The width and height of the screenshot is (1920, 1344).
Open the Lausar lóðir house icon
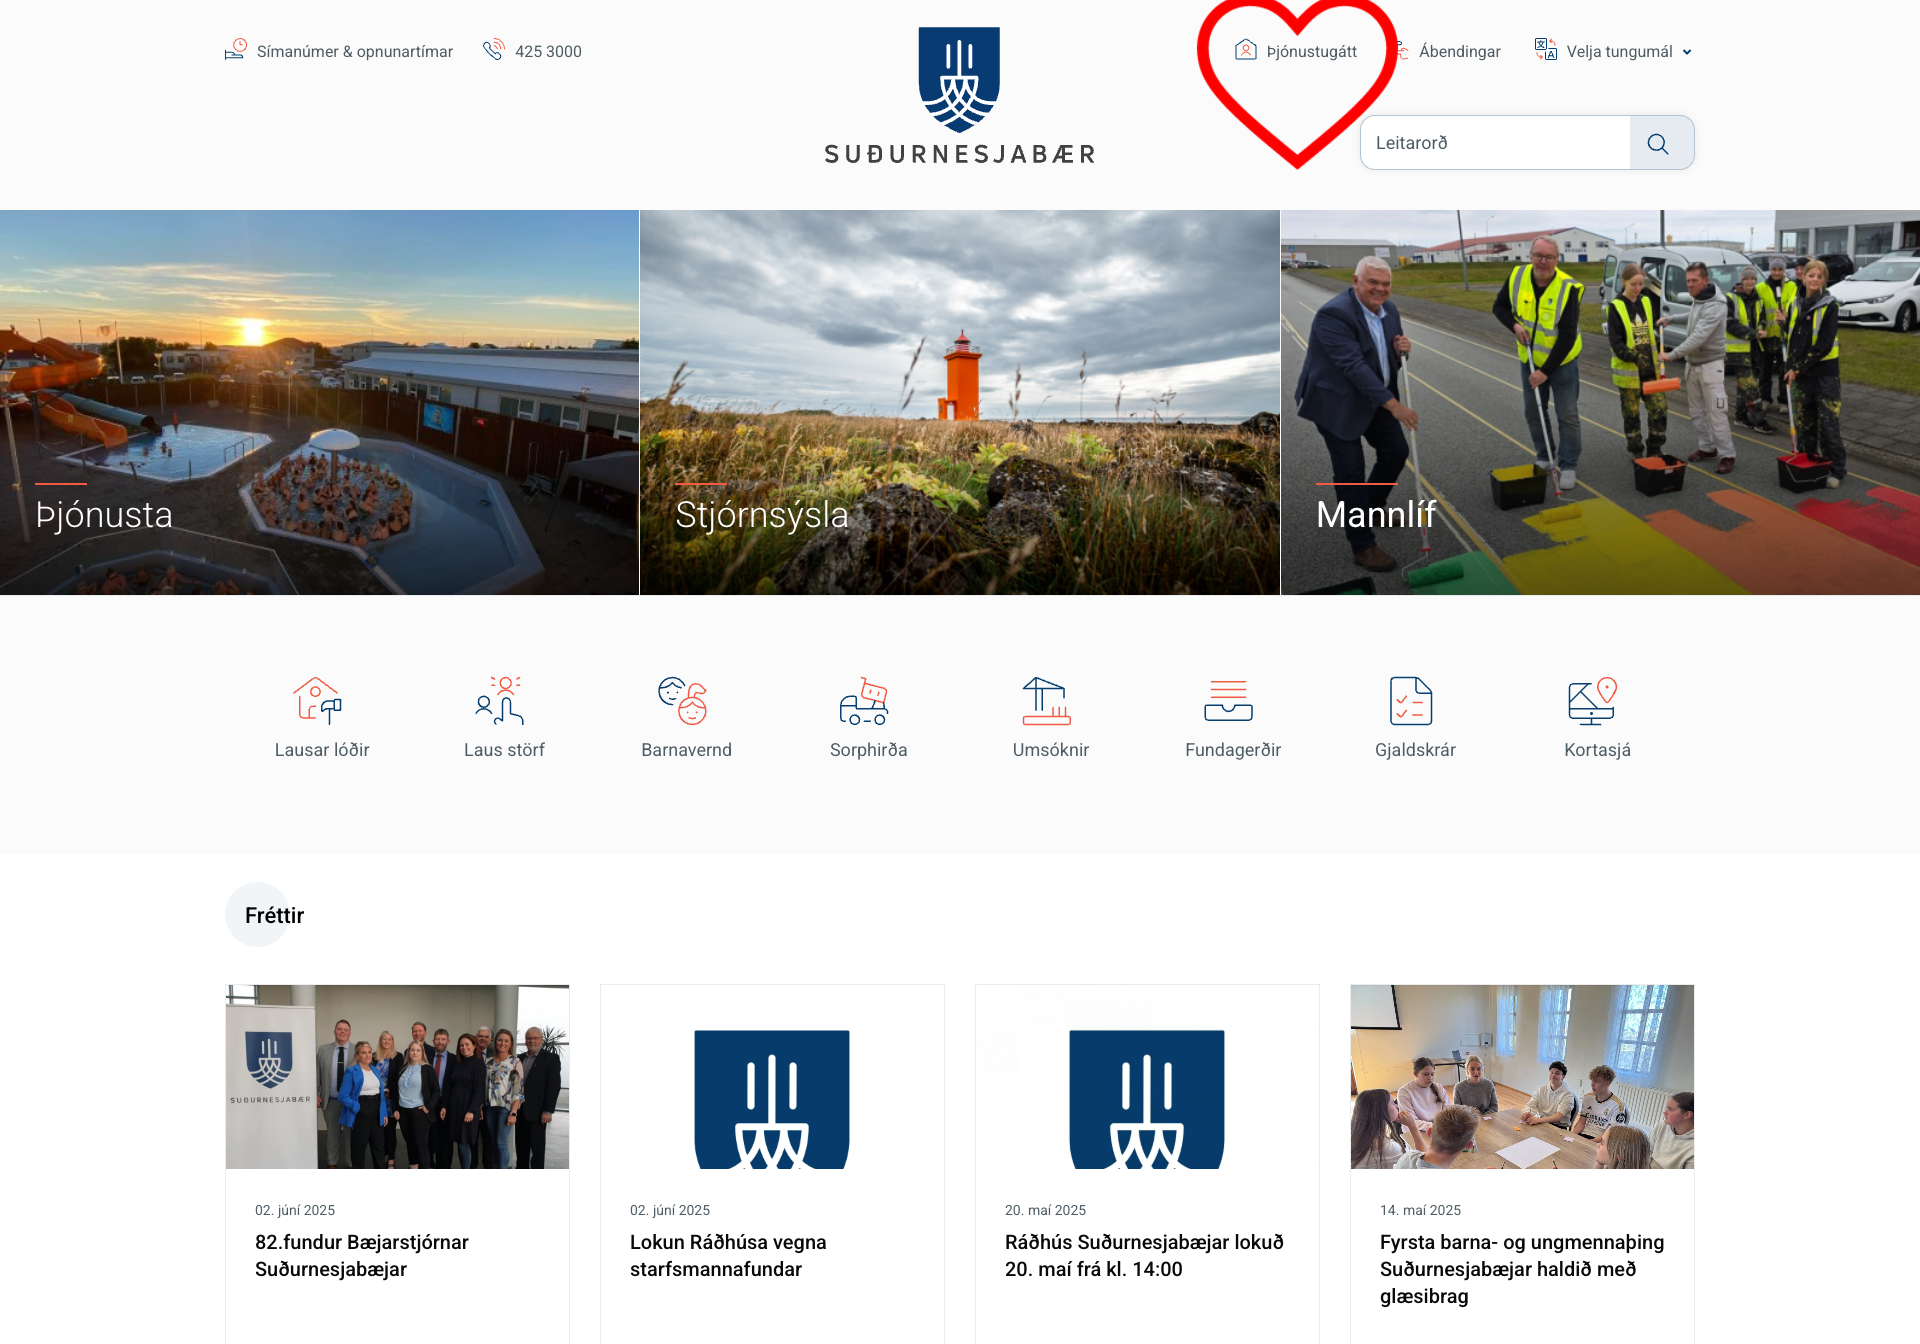[317, 700]
